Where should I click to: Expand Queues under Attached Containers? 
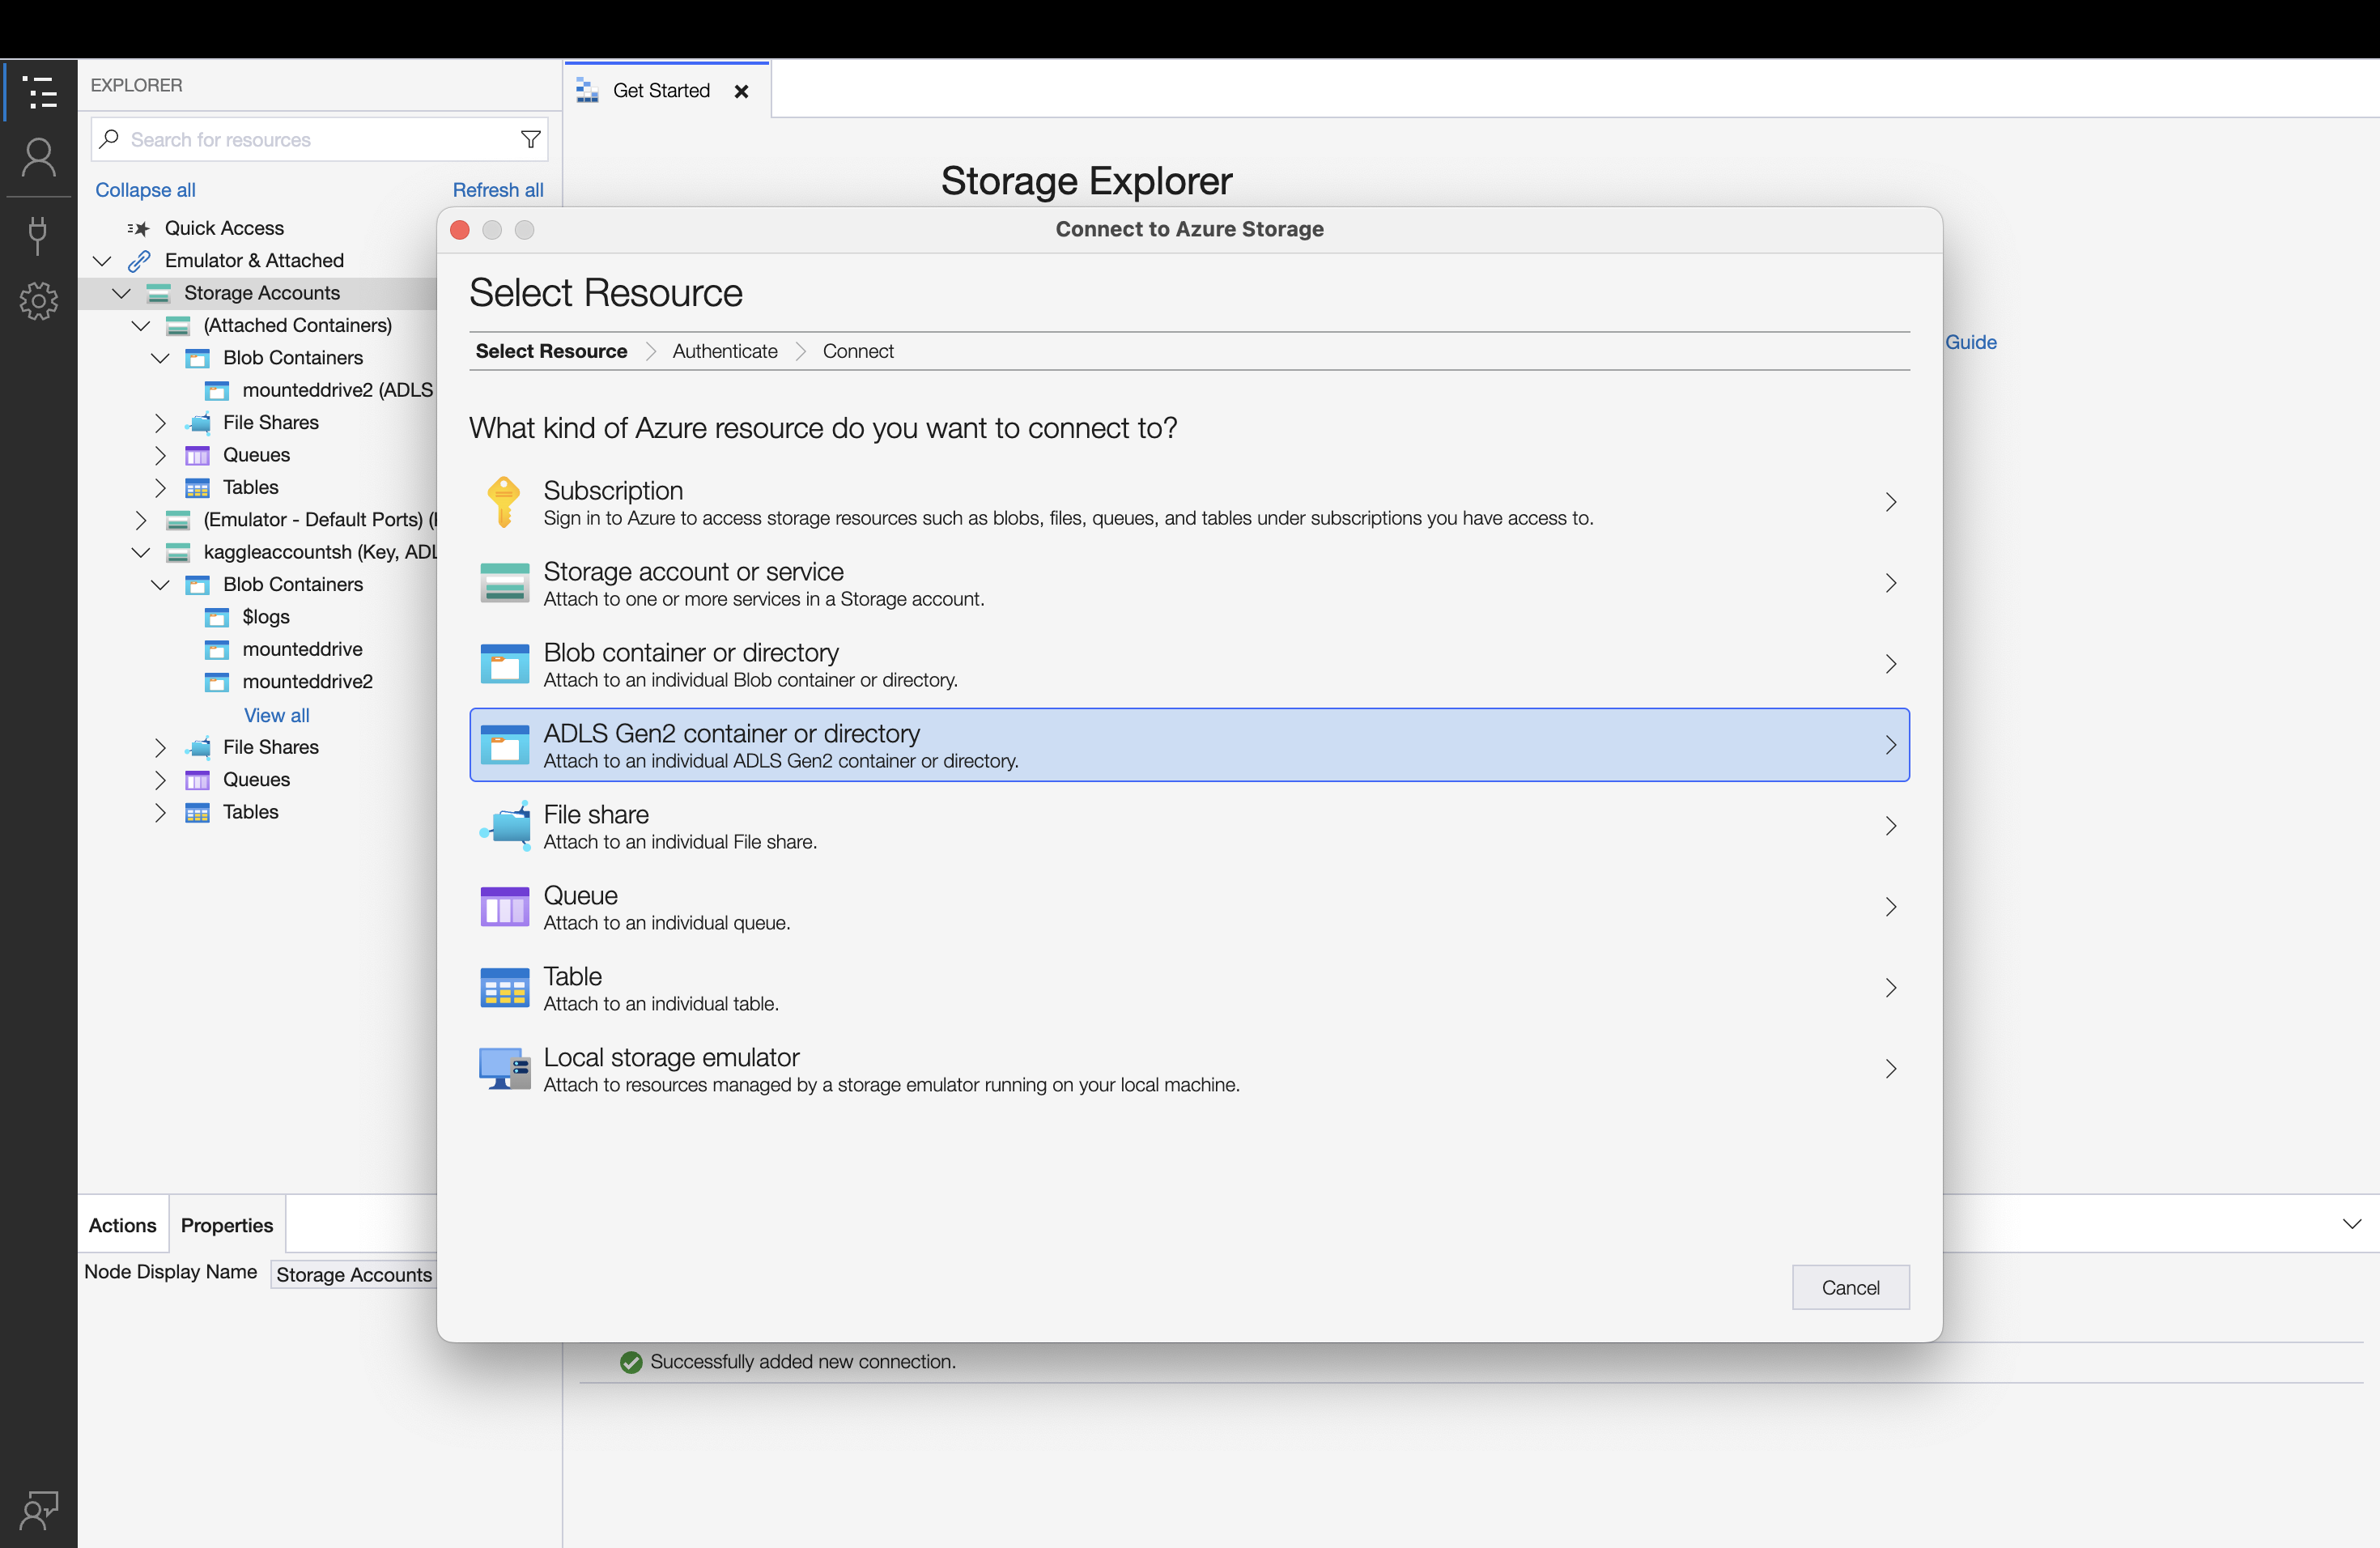pyautogui.click(x=160, y=455)
